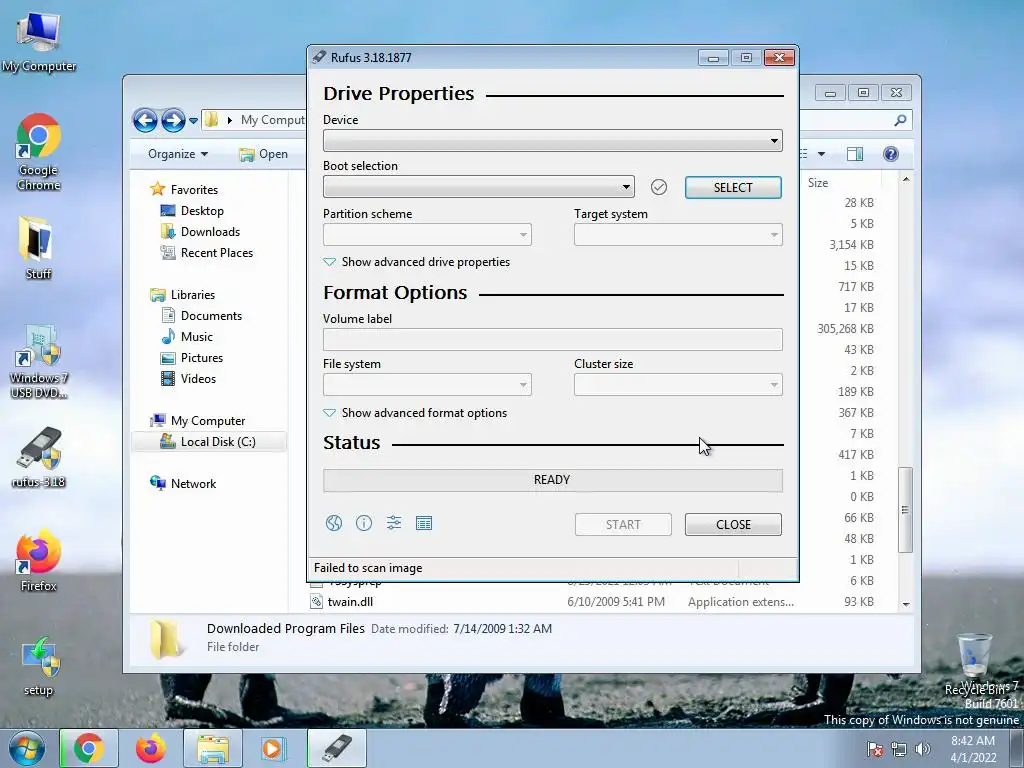Click the Firefox desktop shortcut
Screen dimensions: 1024x768
click(39, 561)
